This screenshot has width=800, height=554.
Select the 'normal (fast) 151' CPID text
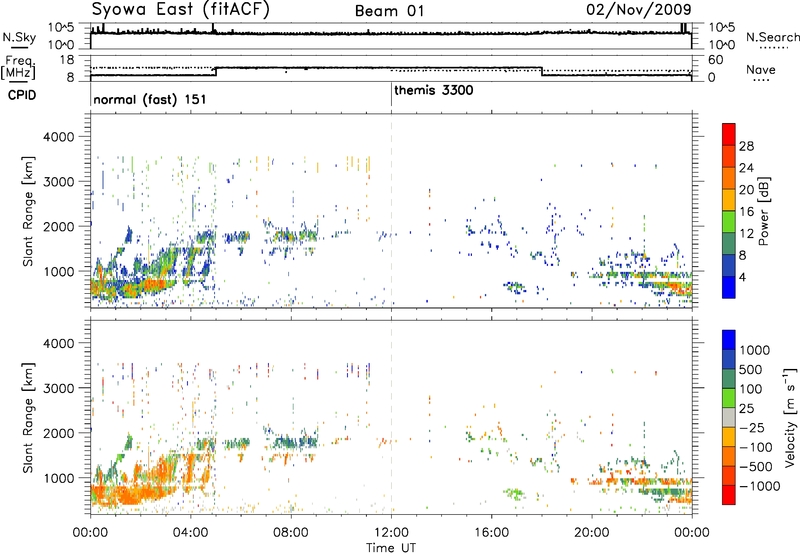(150, 99)
